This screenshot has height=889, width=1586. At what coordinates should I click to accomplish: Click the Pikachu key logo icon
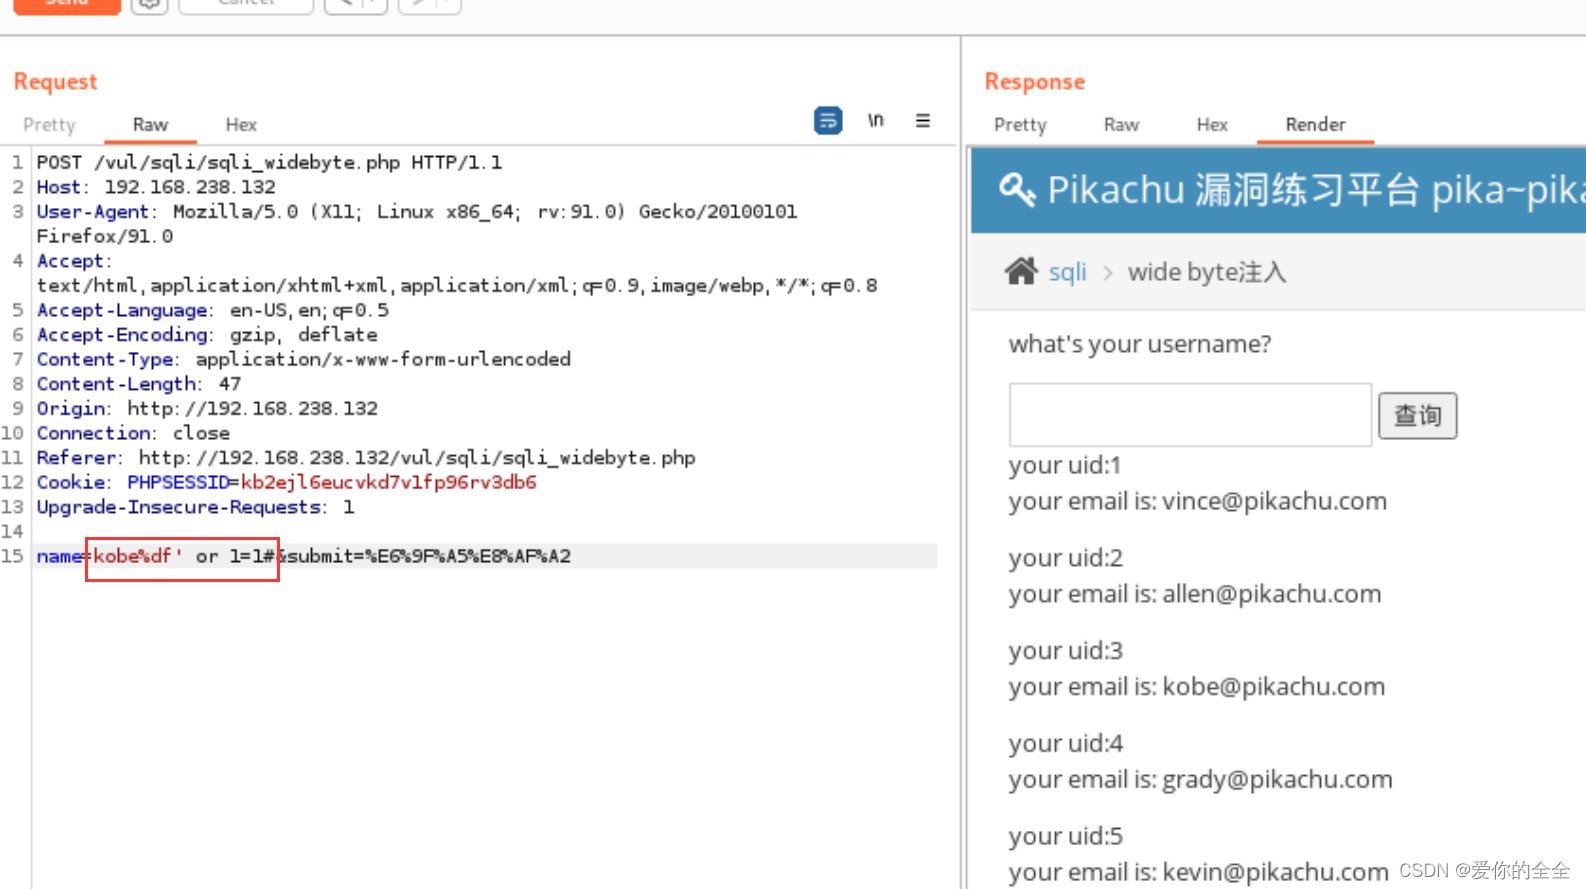(x=1017, y=189)
